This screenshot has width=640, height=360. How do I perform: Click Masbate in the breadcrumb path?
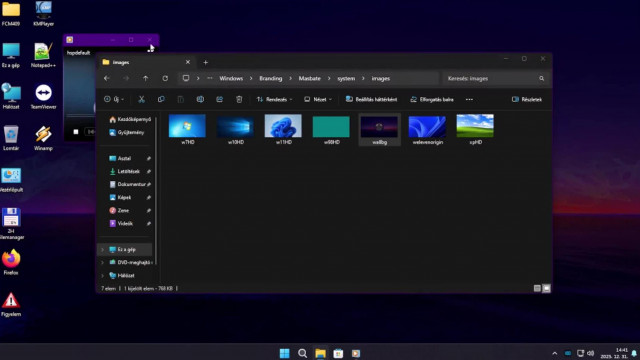click(x=309, y=78)
